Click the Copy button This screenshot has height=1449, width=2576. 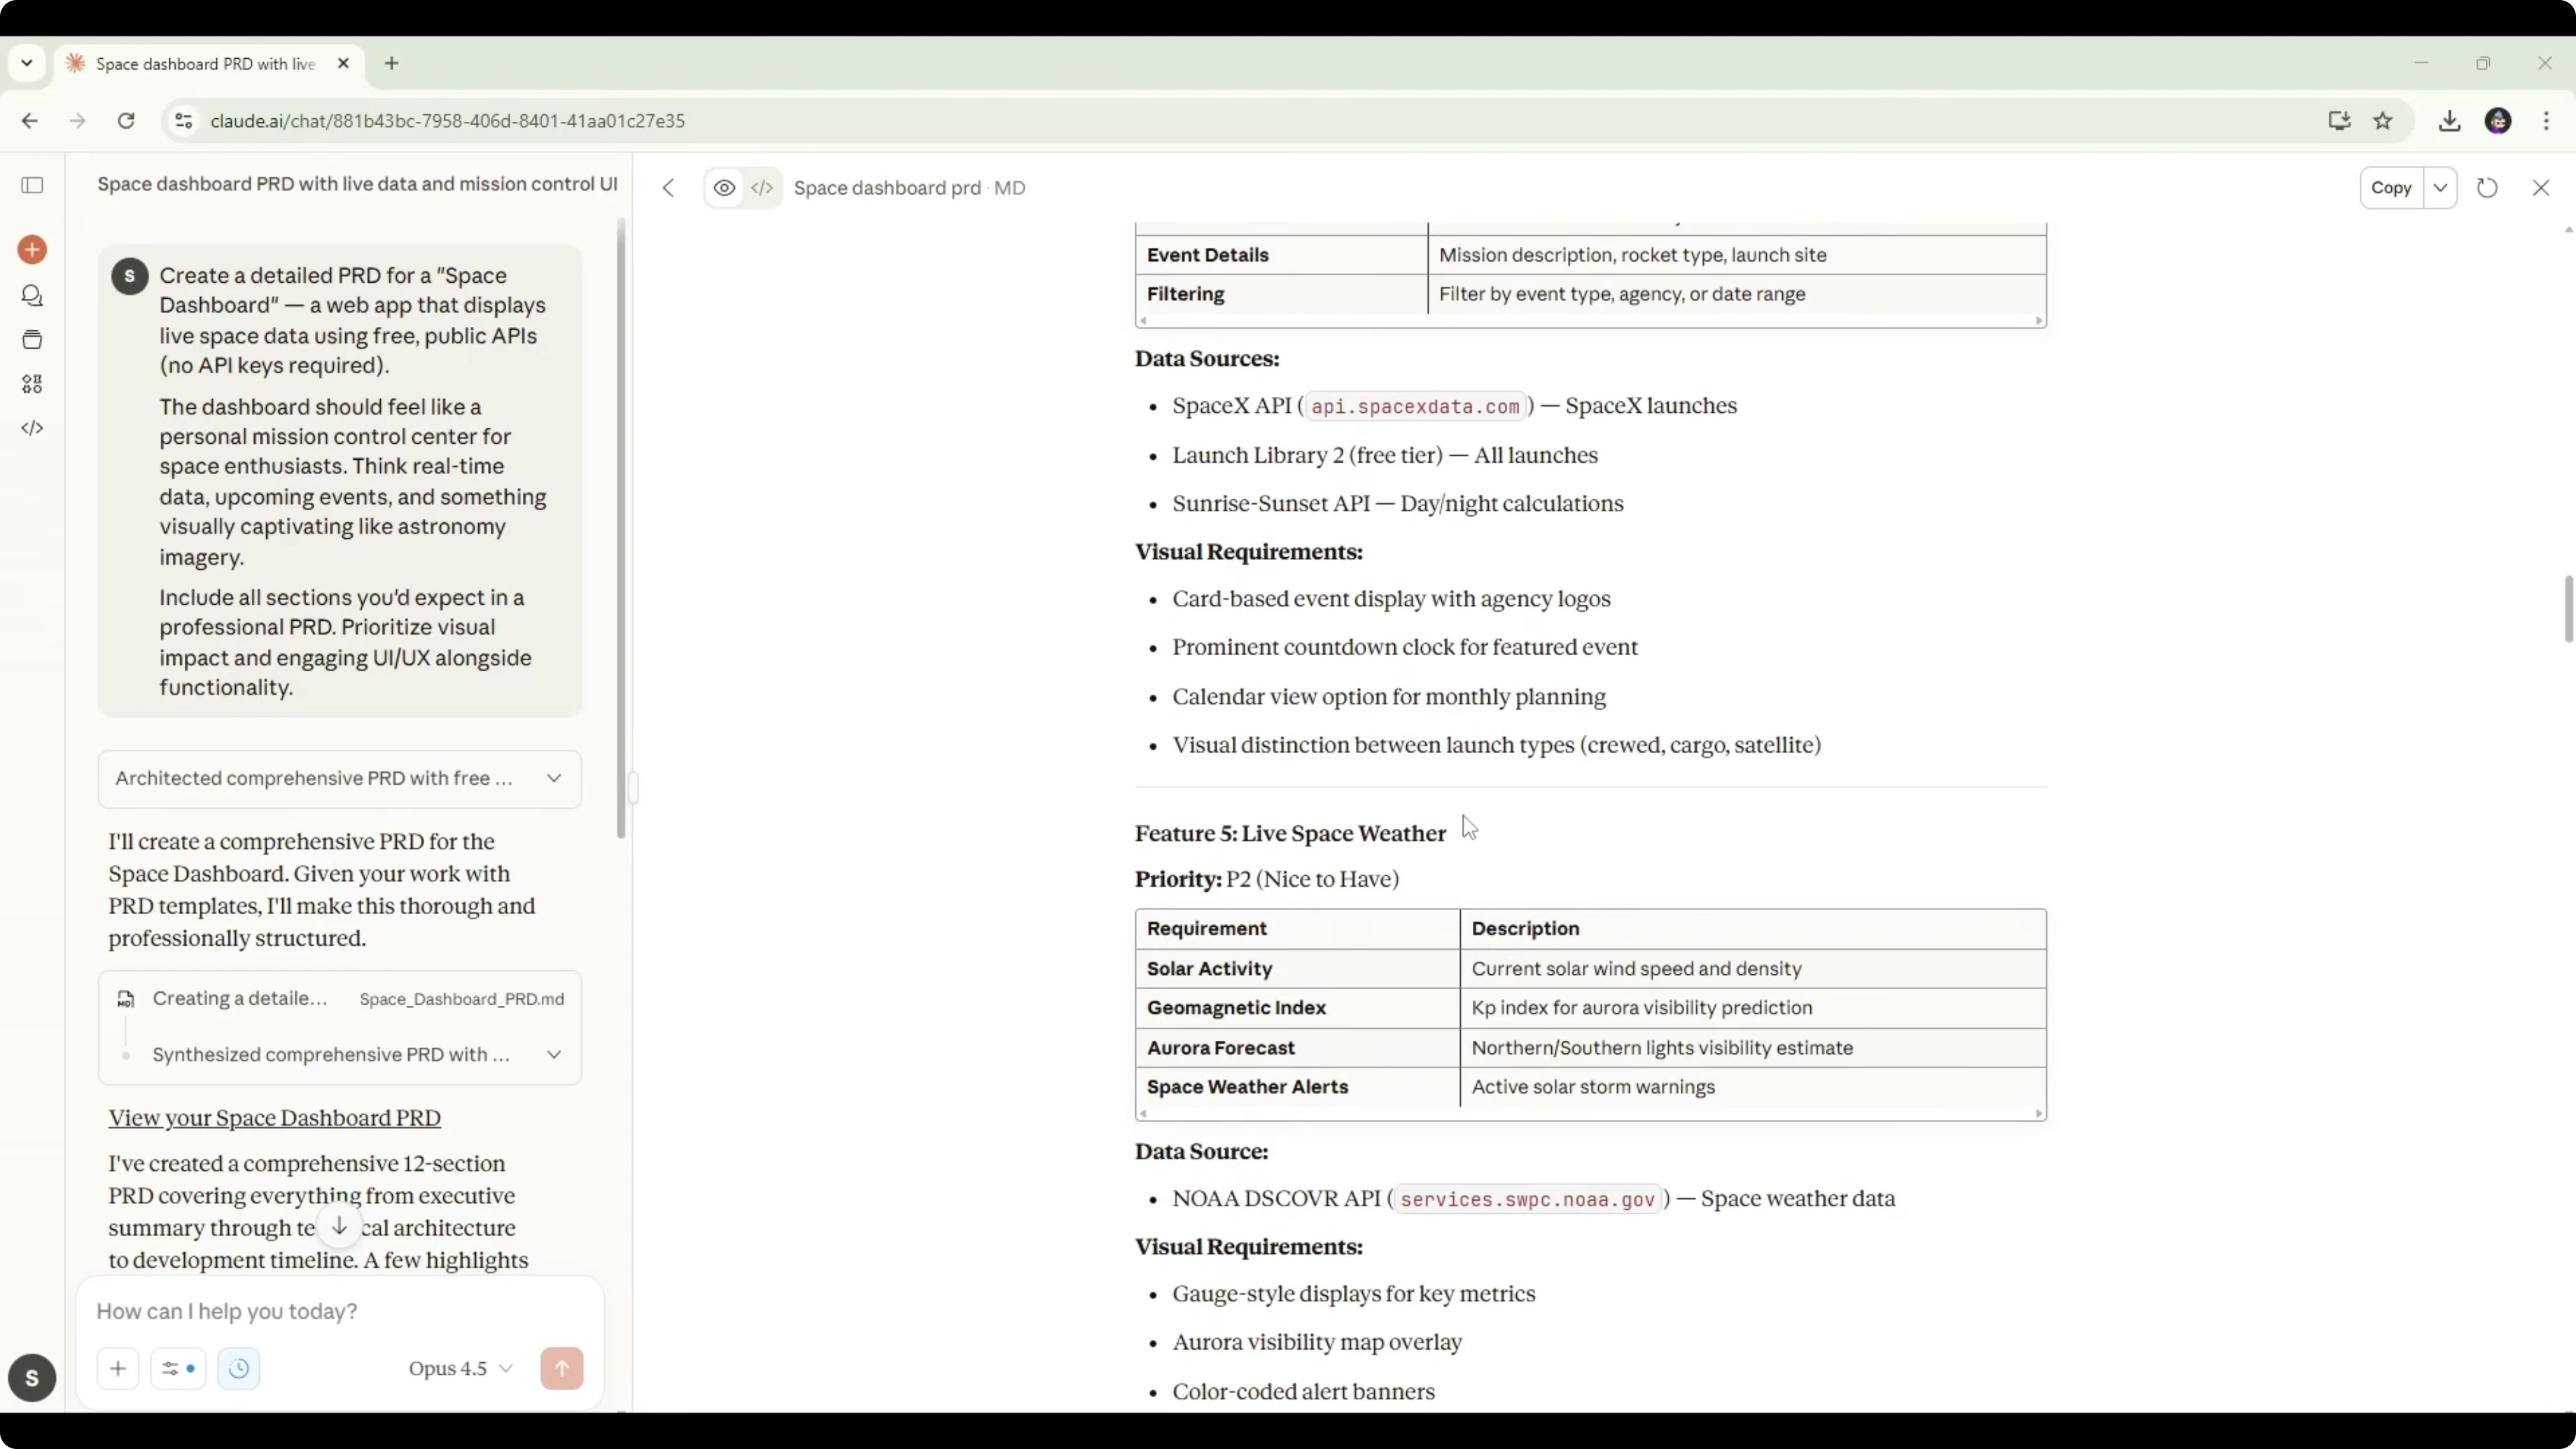2391,188
